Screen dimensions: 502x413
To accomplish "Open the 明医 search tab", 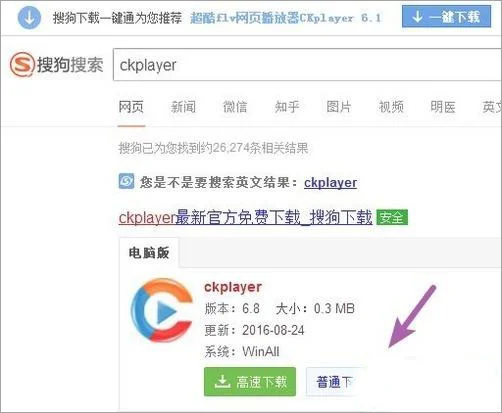I will click(443, 107).
